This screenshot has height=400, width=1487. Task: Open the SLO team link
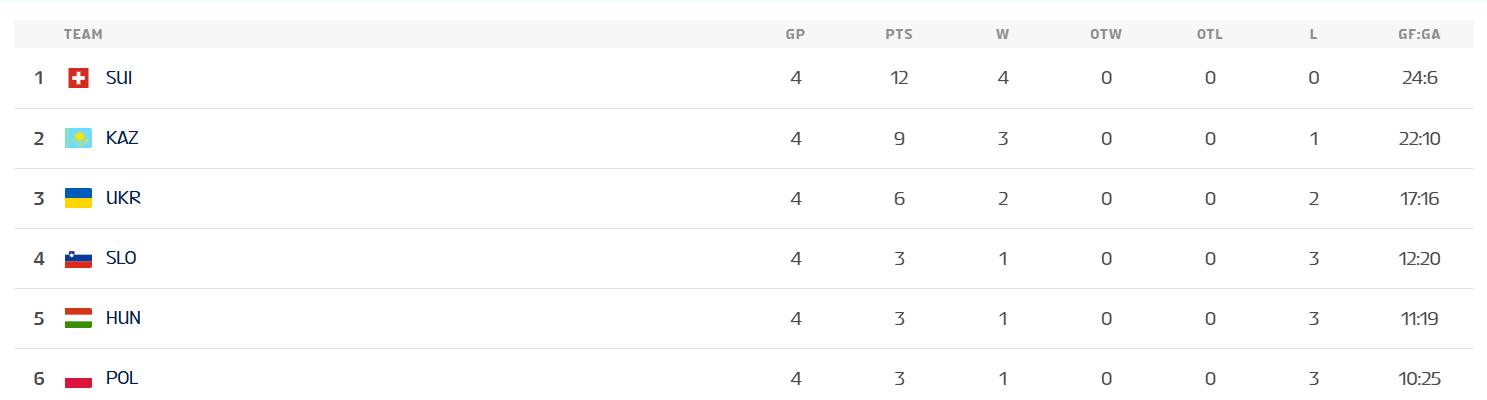pos(121,258)
